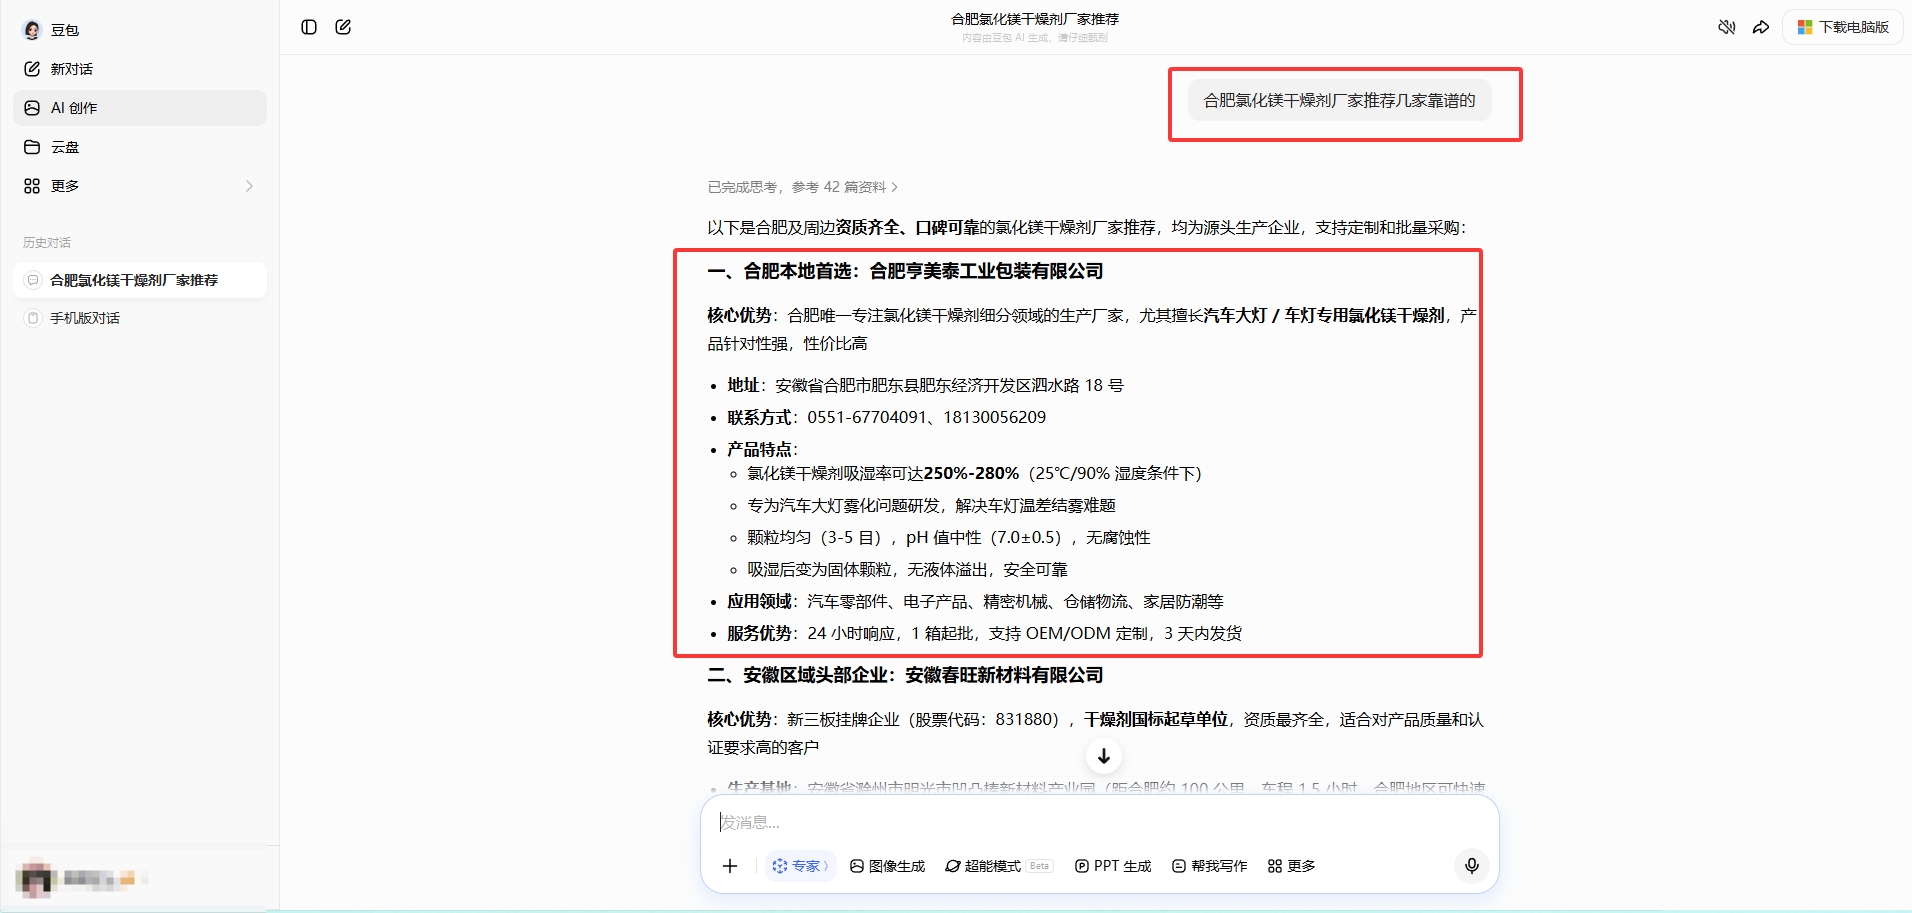Open AI 创作 in the sidebar
Viewport: 1912px width, 913px height.
tap(140, 108)
